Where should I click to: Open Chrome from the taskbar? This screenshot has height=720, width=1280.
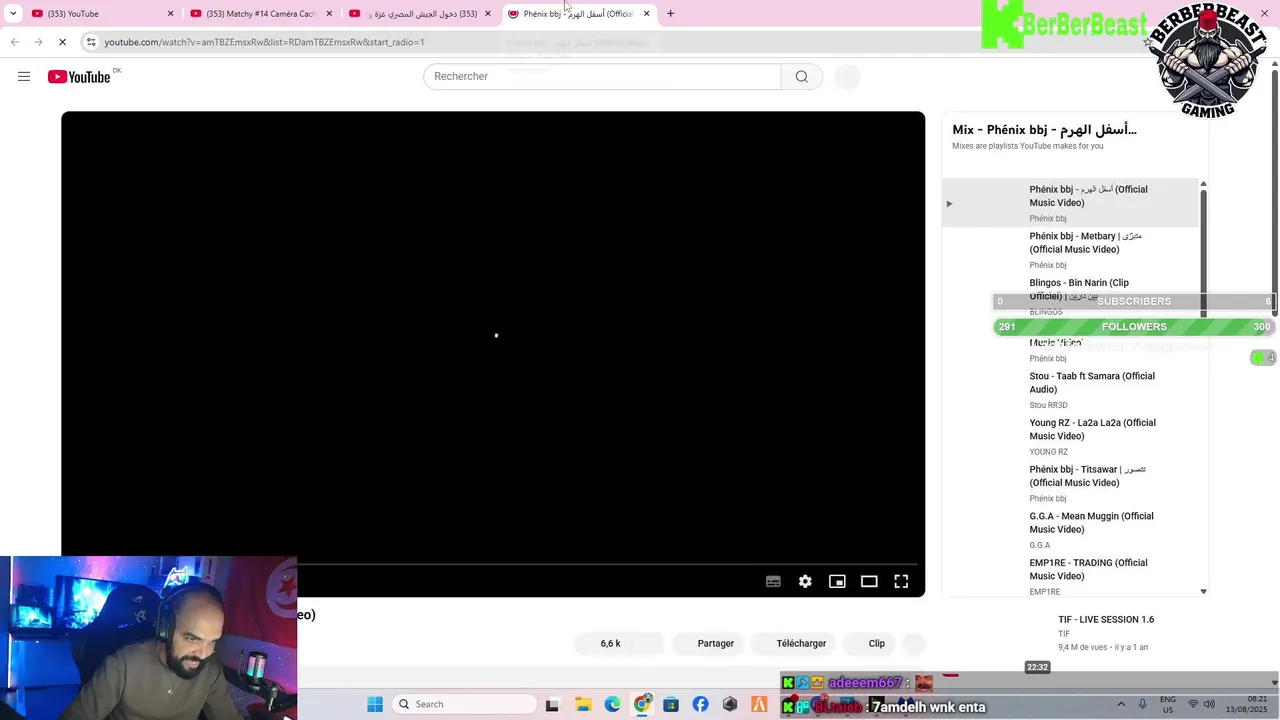click(x=642, y=704)
